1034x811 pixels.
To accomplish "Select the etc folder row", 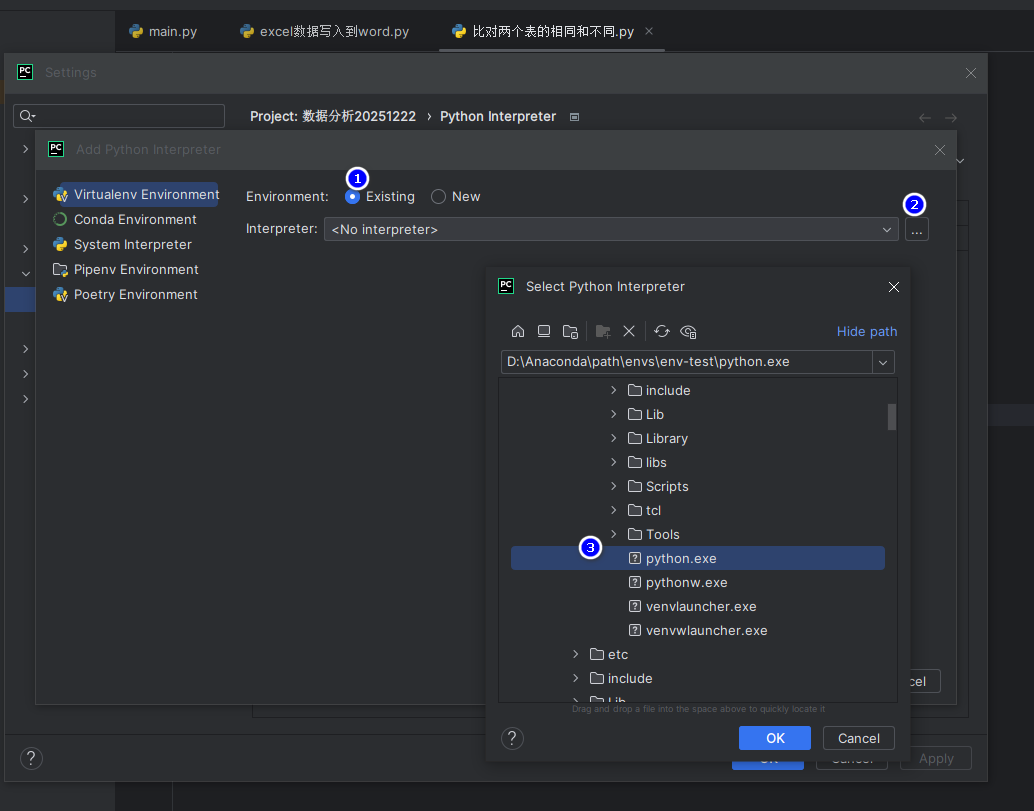I will point(698,654).
